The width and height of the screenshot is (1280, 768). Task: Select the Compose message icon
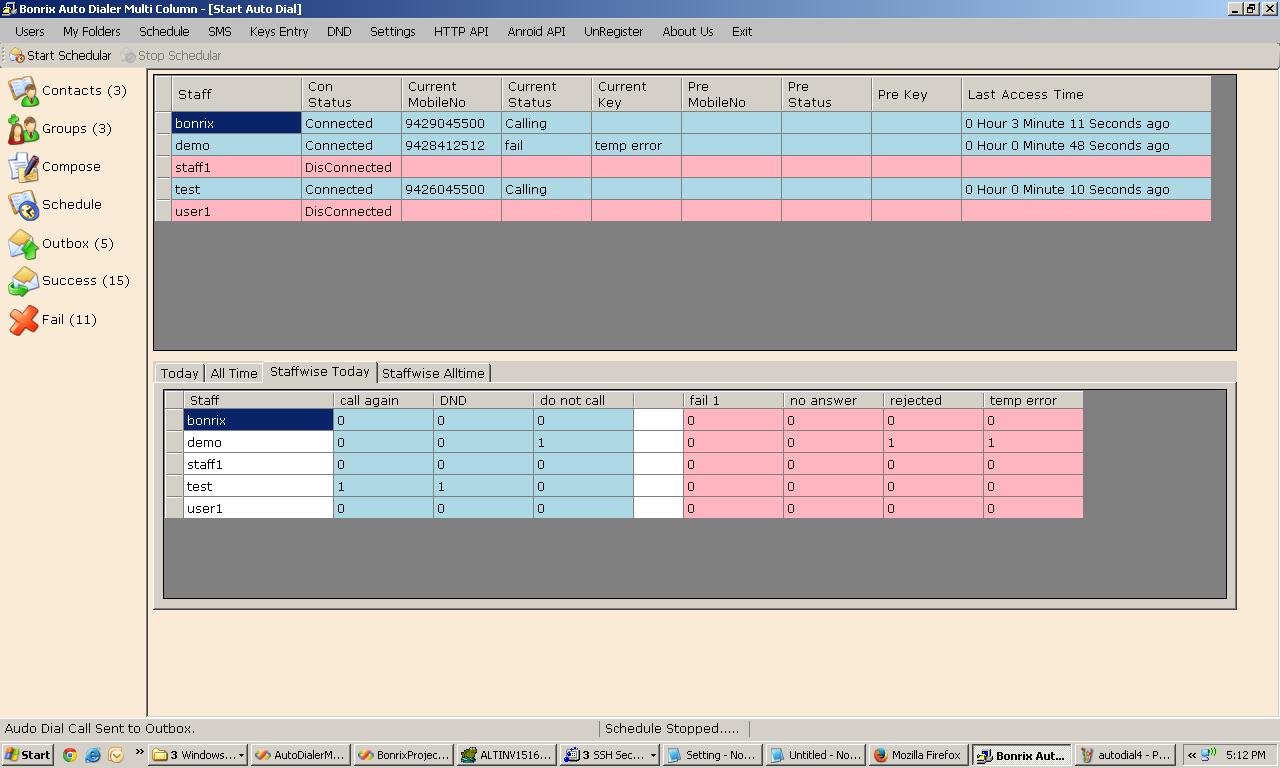24,167
